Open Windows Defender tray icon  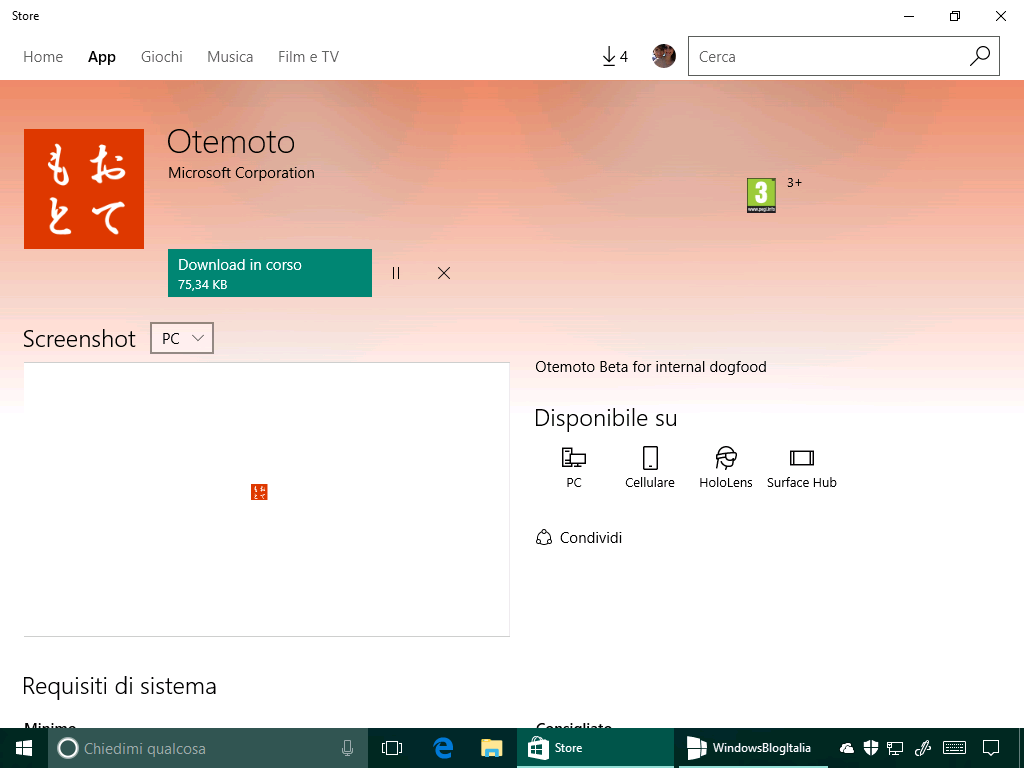(x=871, y=748)
